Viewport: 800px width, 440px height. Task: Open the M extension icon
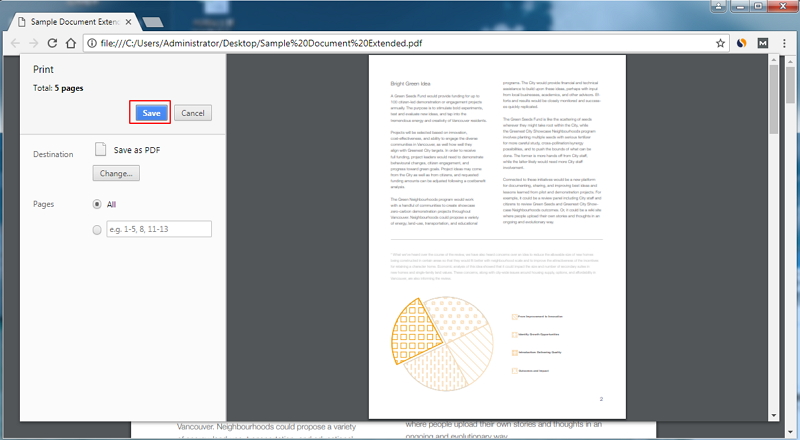762,43
